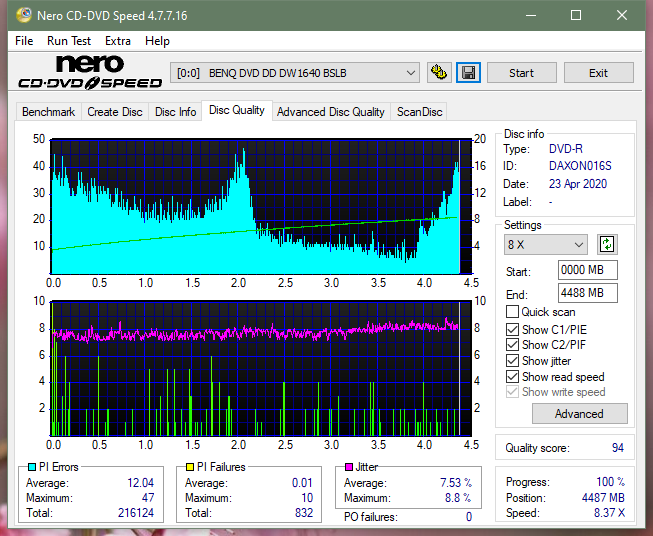Viewport: 653px width, 536px height.
Task: Click the Quality score value 94
Action: (618, 448)
